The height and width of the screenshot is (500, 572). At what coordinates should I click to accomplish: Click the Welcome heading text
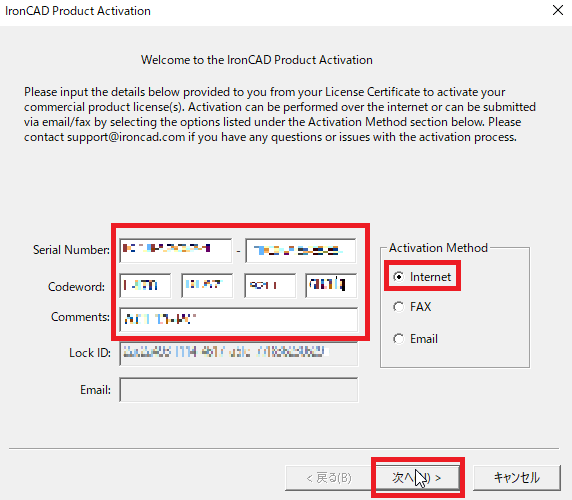(257, 60)
